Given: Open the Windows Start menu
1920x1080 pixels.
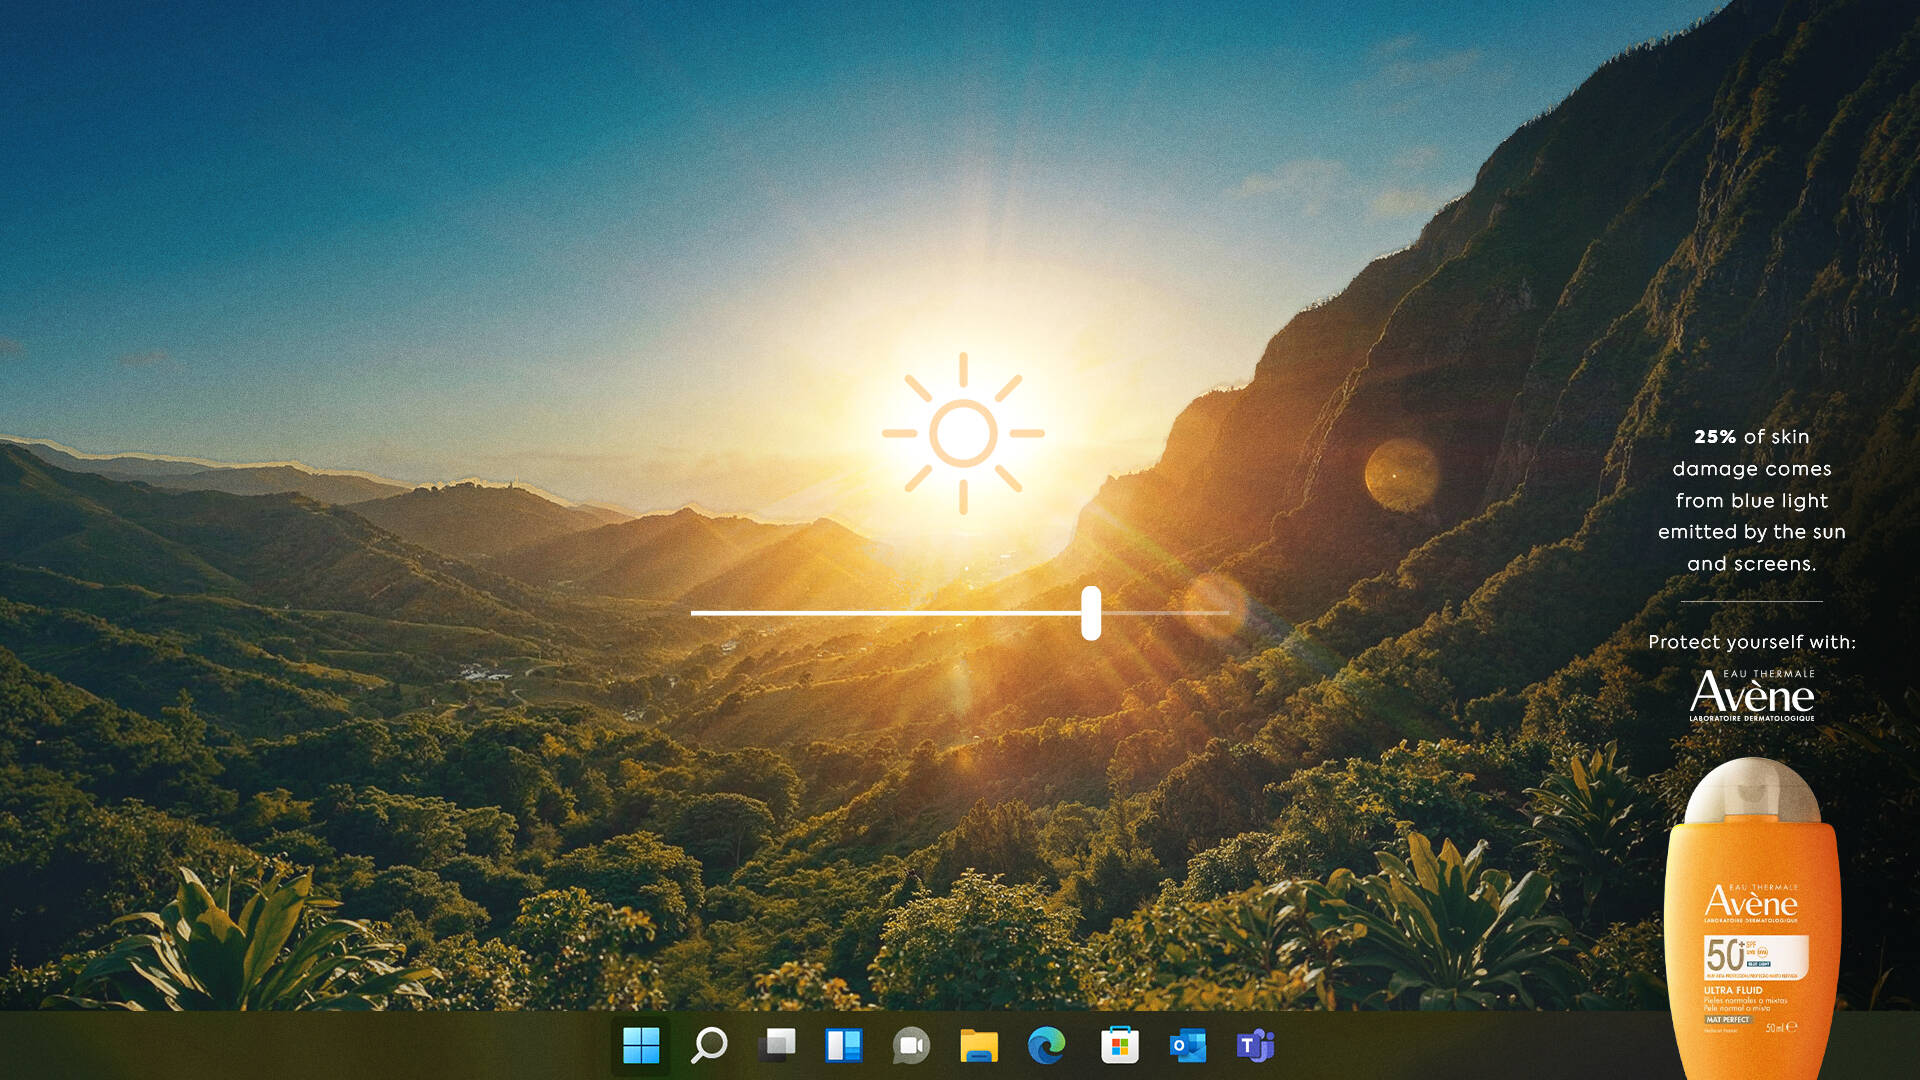Looking at the screenshot, I should [641, 1046].
